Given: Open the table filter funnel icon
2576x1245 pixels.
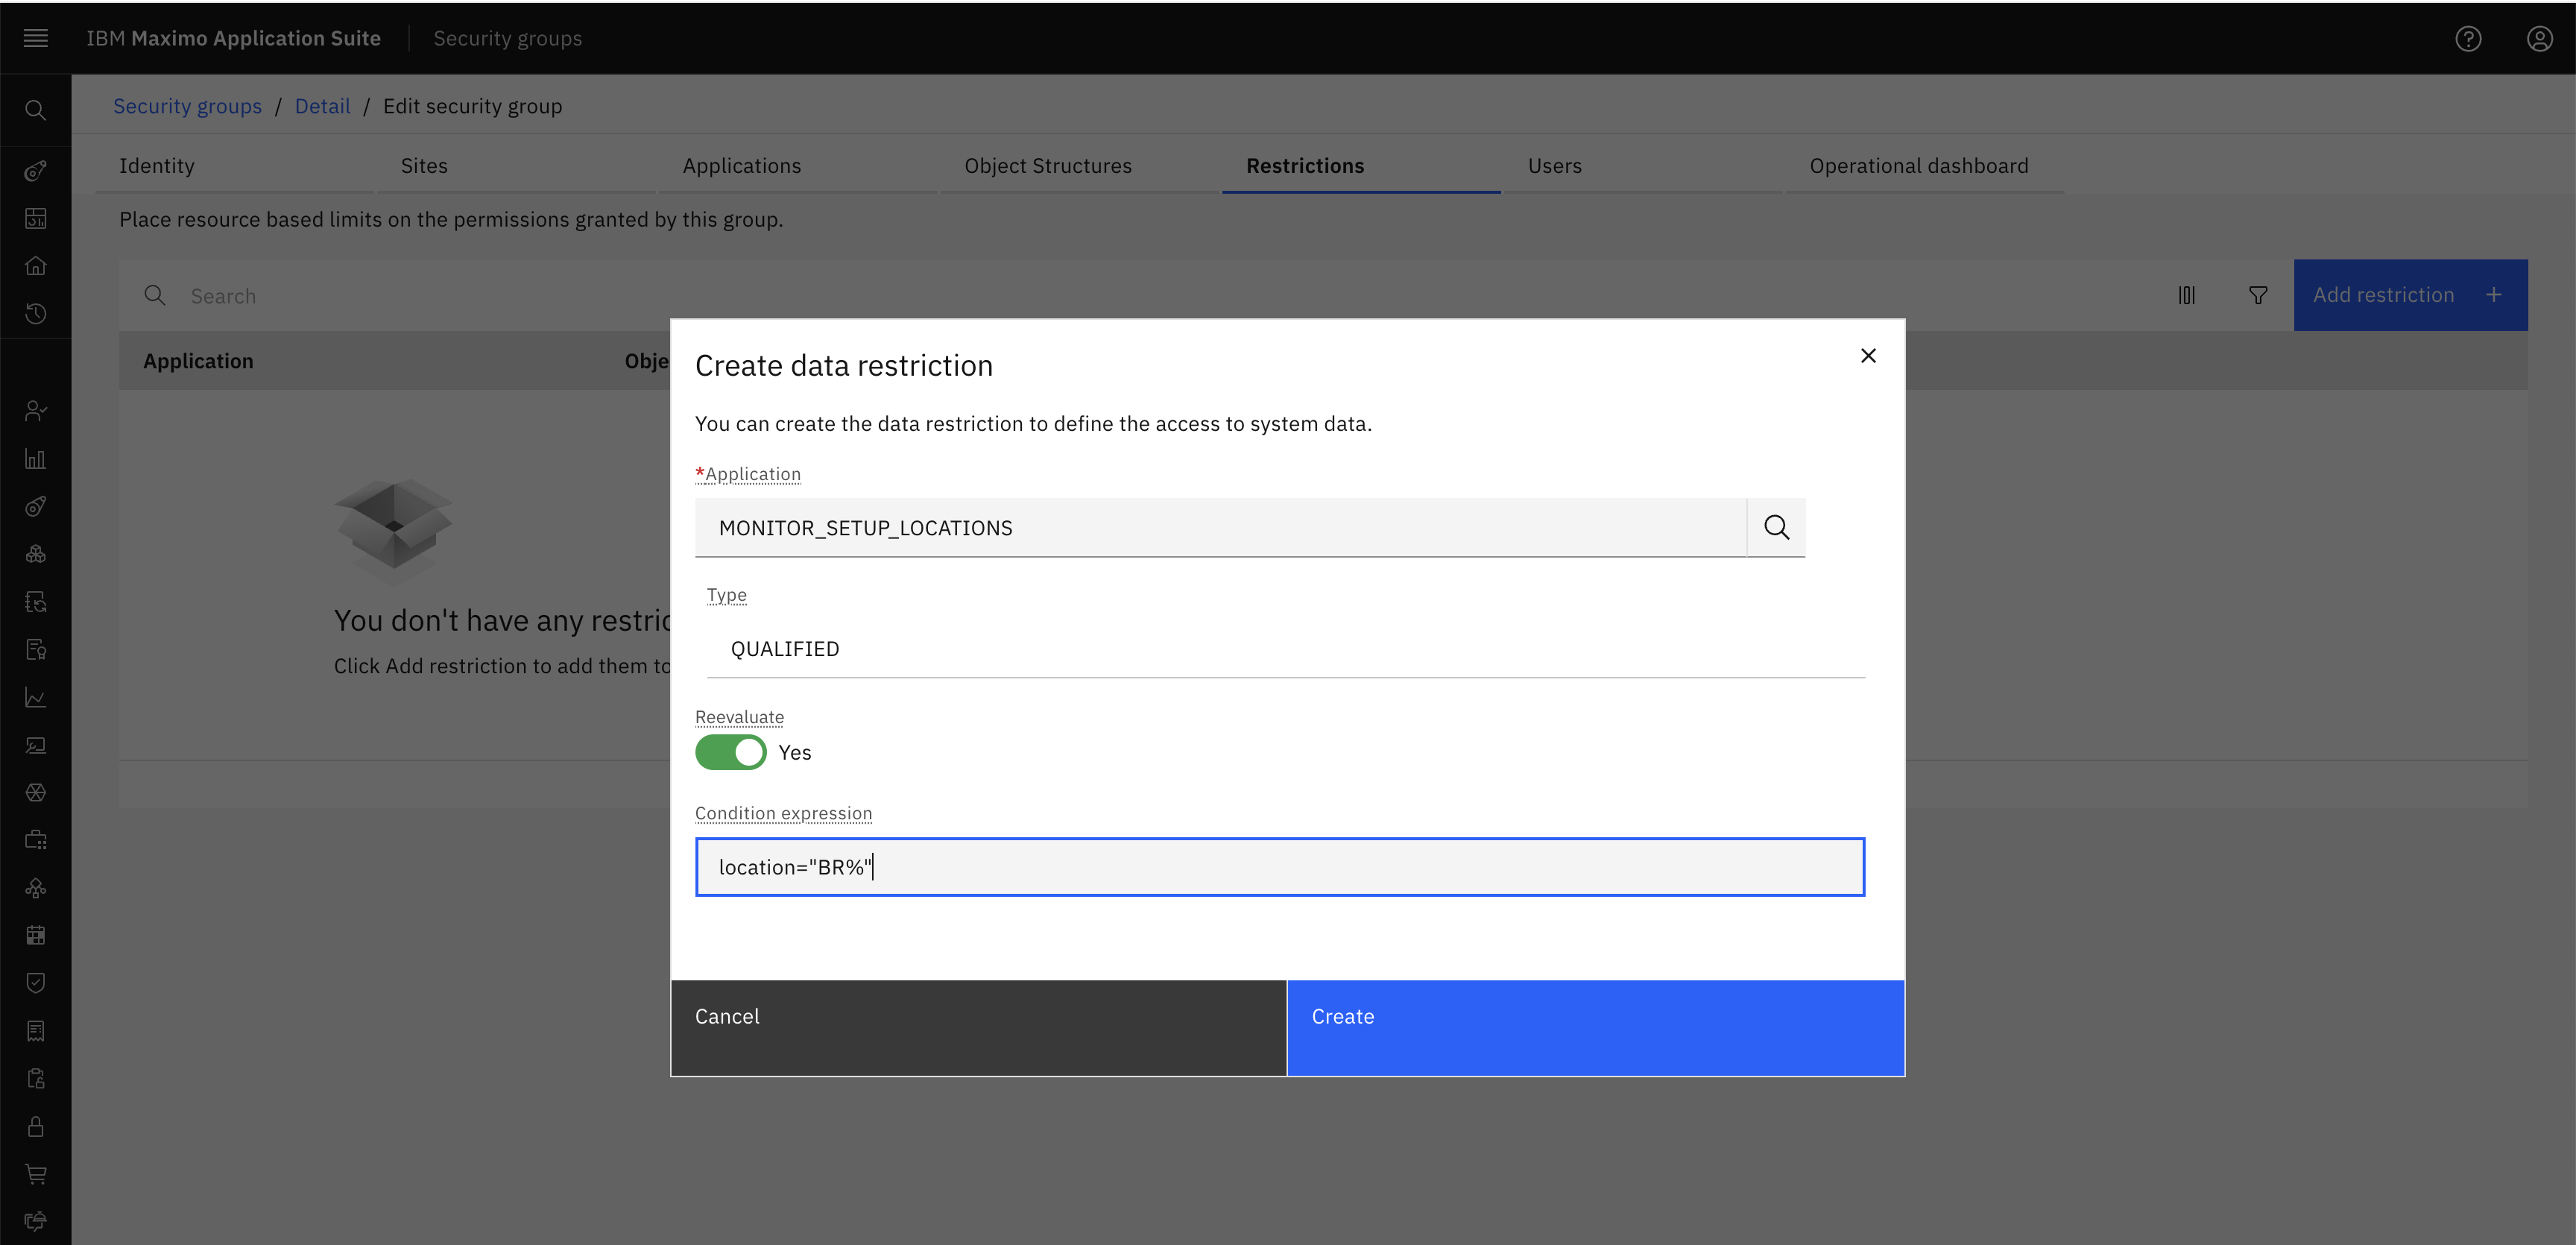Looking at the screenshot, I should click(2258, 295).
